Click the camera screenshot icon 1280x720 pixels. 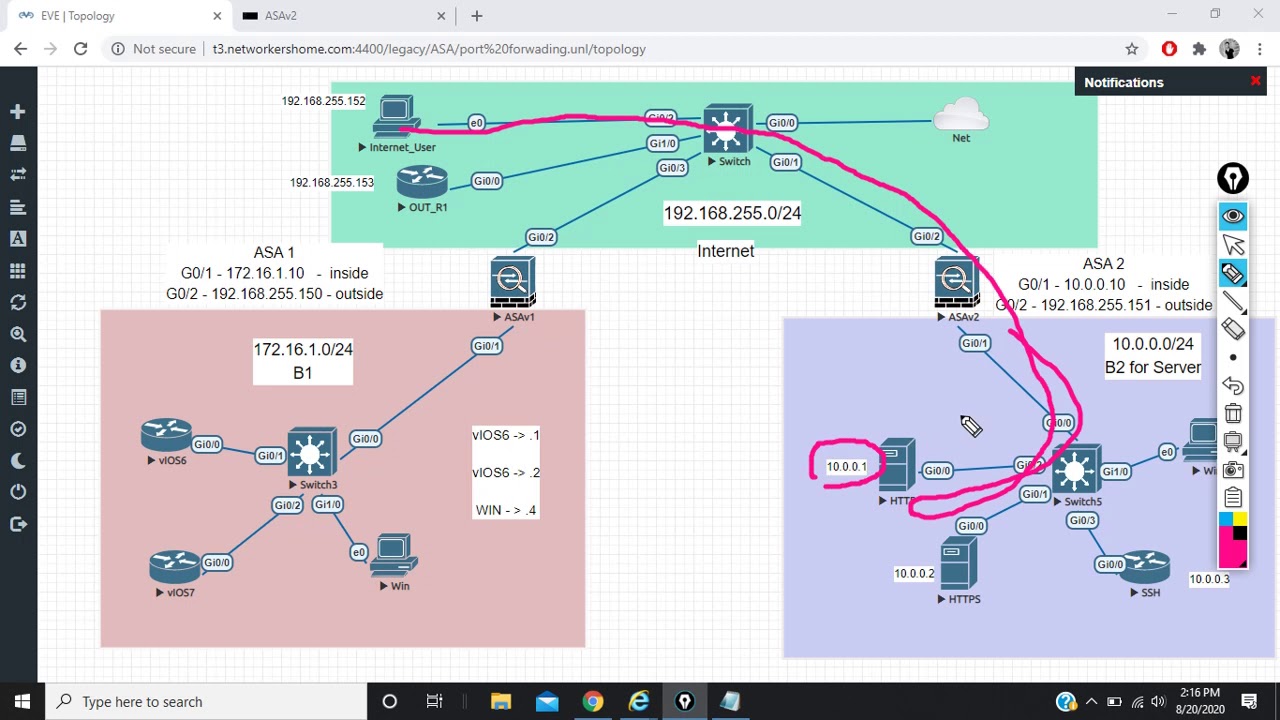[1233, 470]
